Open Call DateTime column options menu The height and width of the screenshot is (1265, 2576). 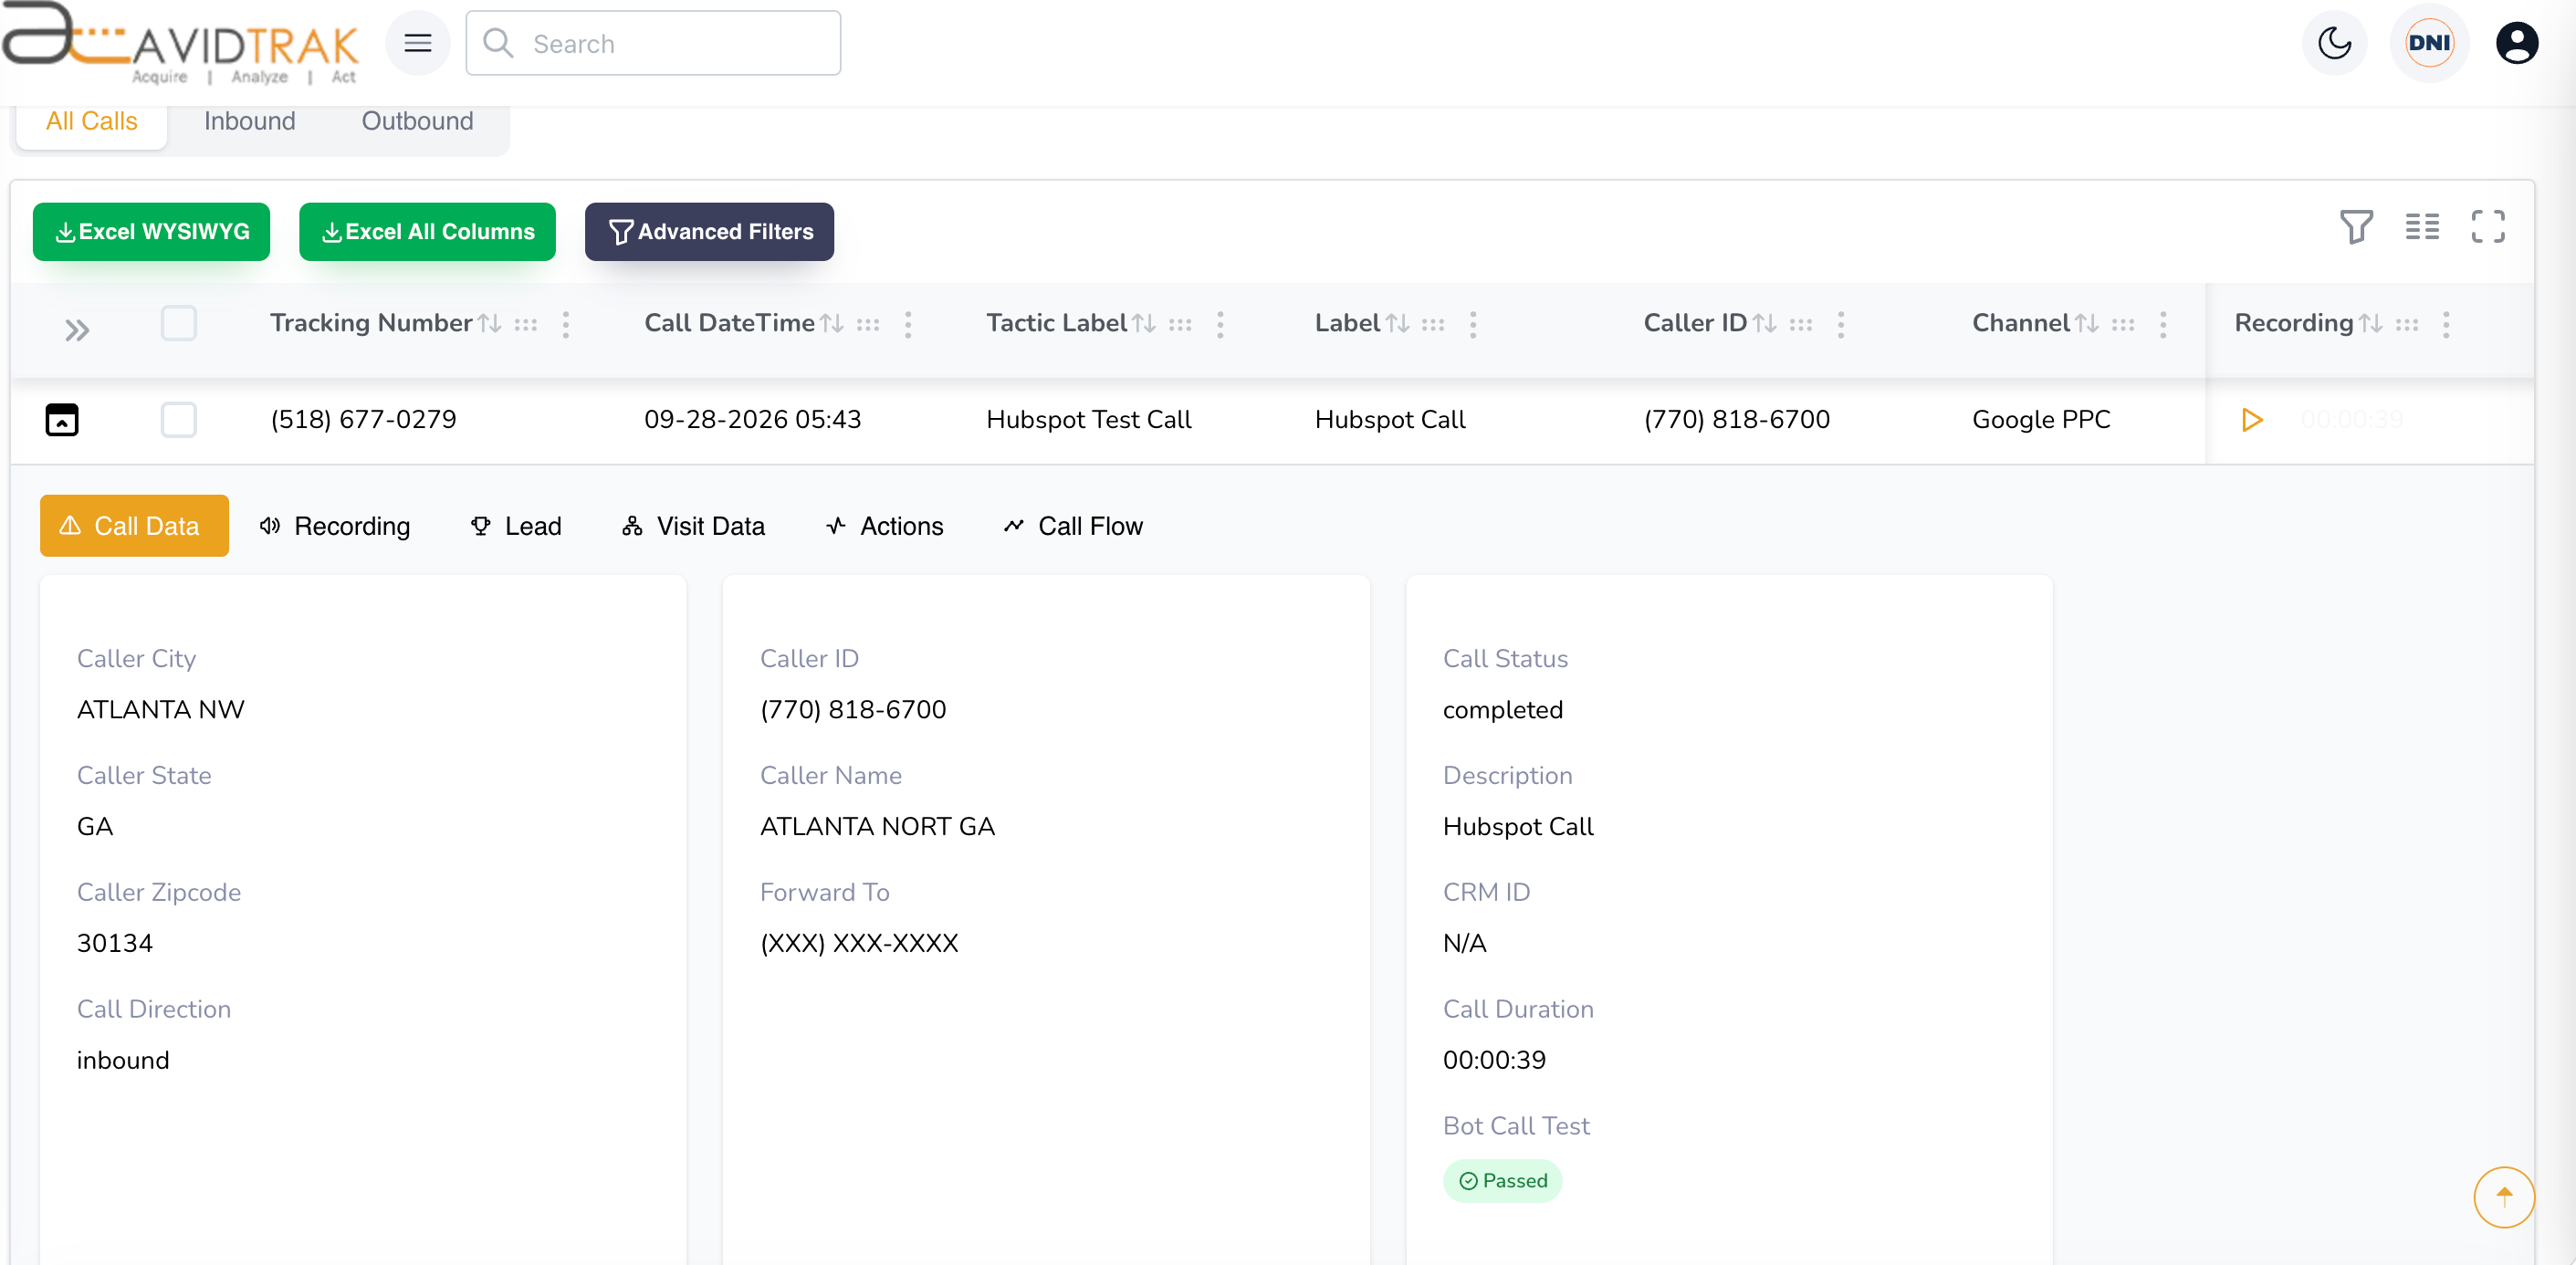tap(908, 324)
